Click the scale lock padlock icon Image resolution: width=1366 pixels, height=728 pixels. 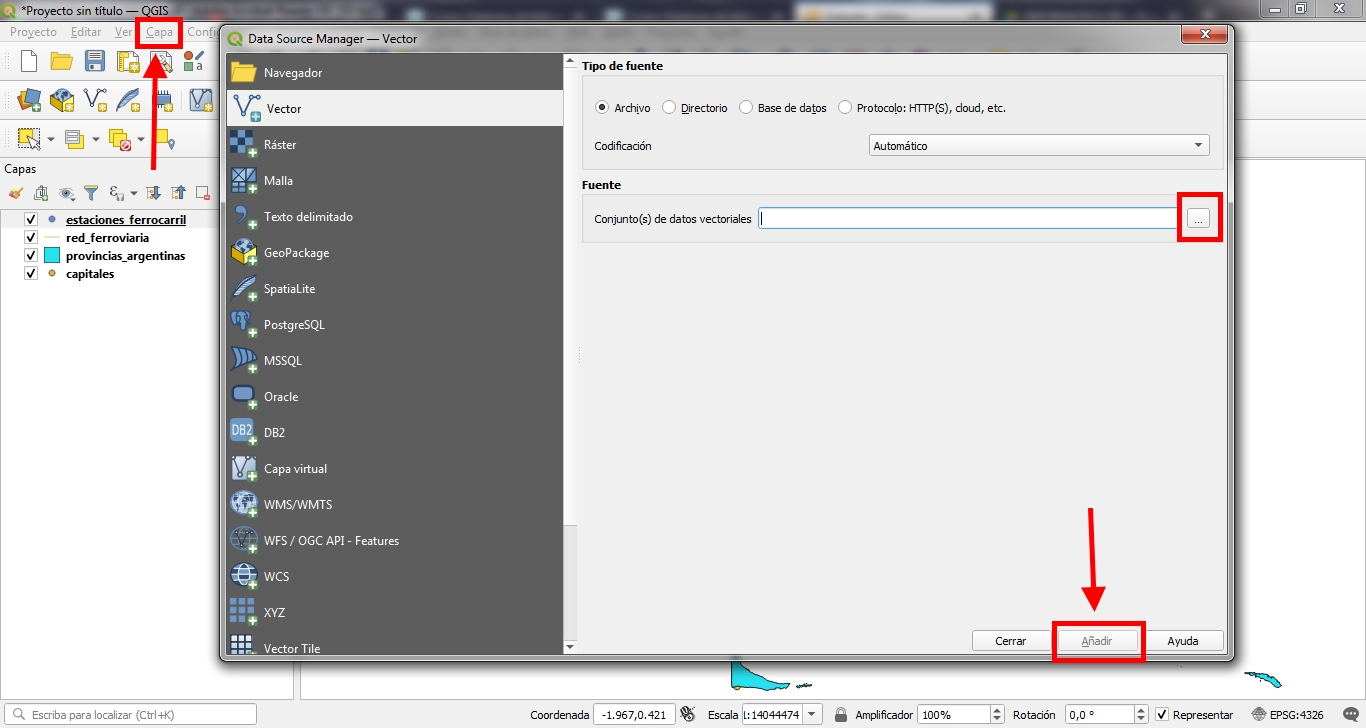pyautogui.click(x=841, y=714)
